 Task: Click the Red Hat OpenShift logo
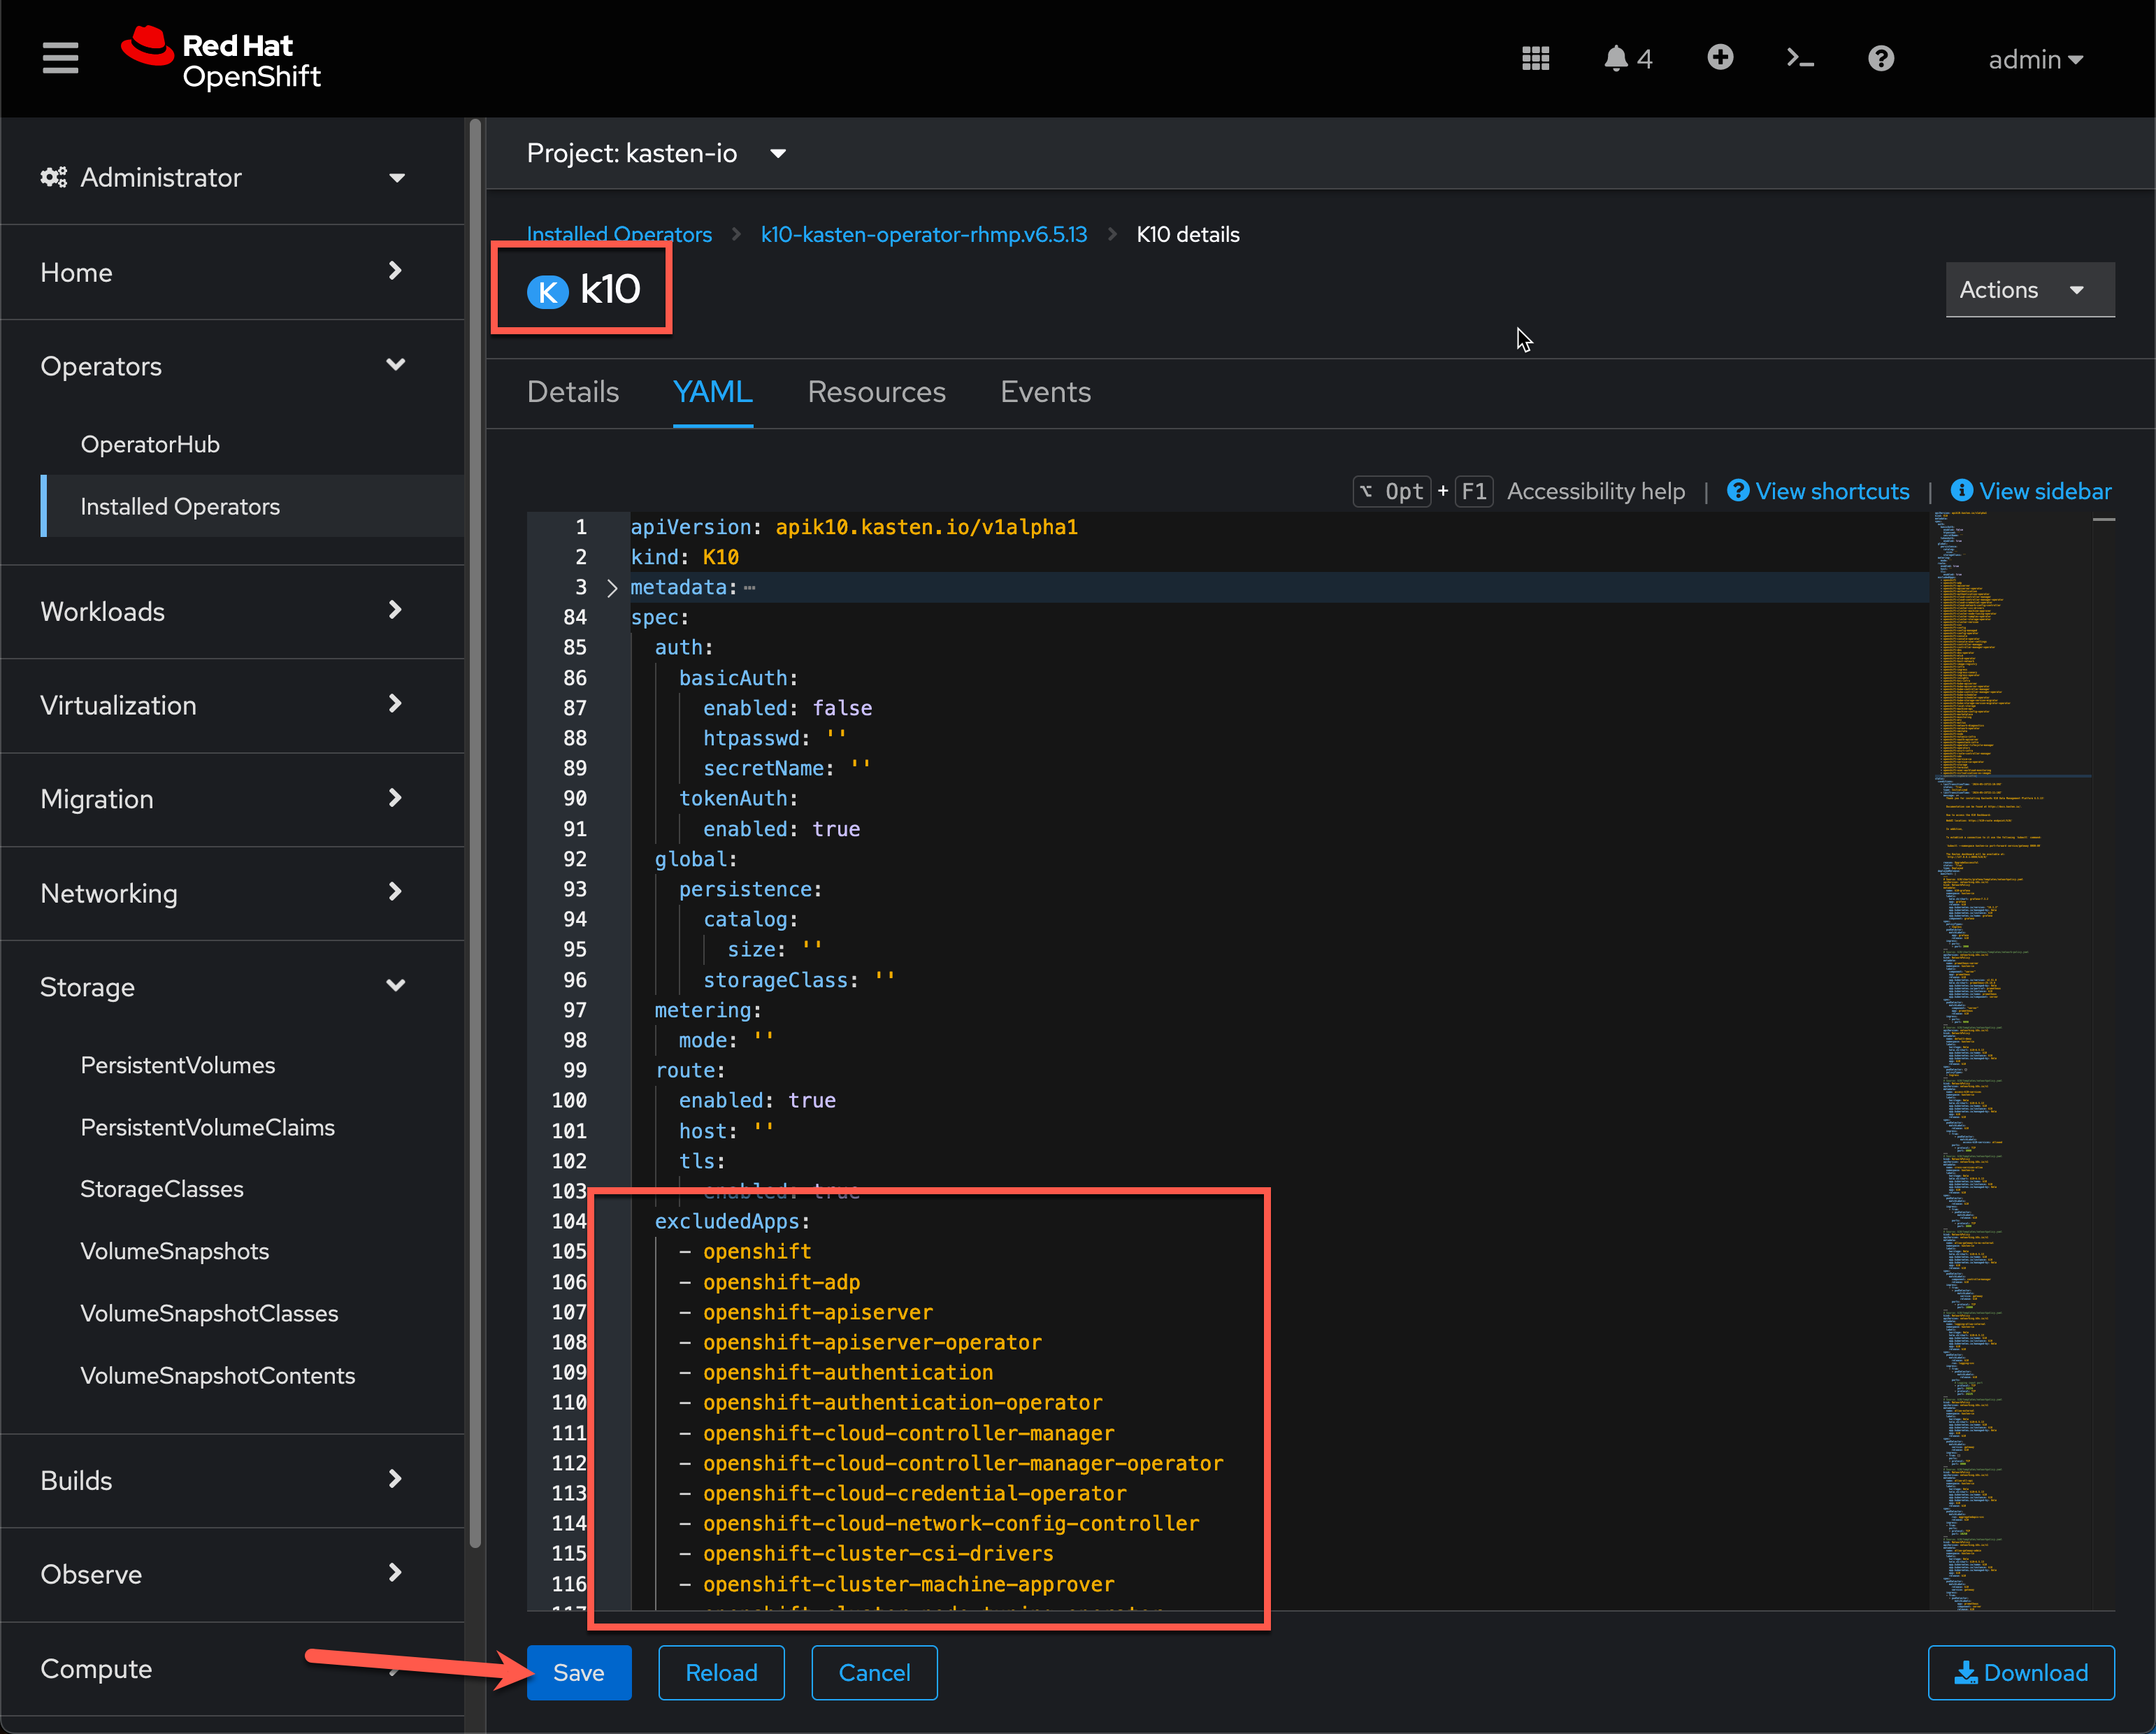[x=221, y=59]
